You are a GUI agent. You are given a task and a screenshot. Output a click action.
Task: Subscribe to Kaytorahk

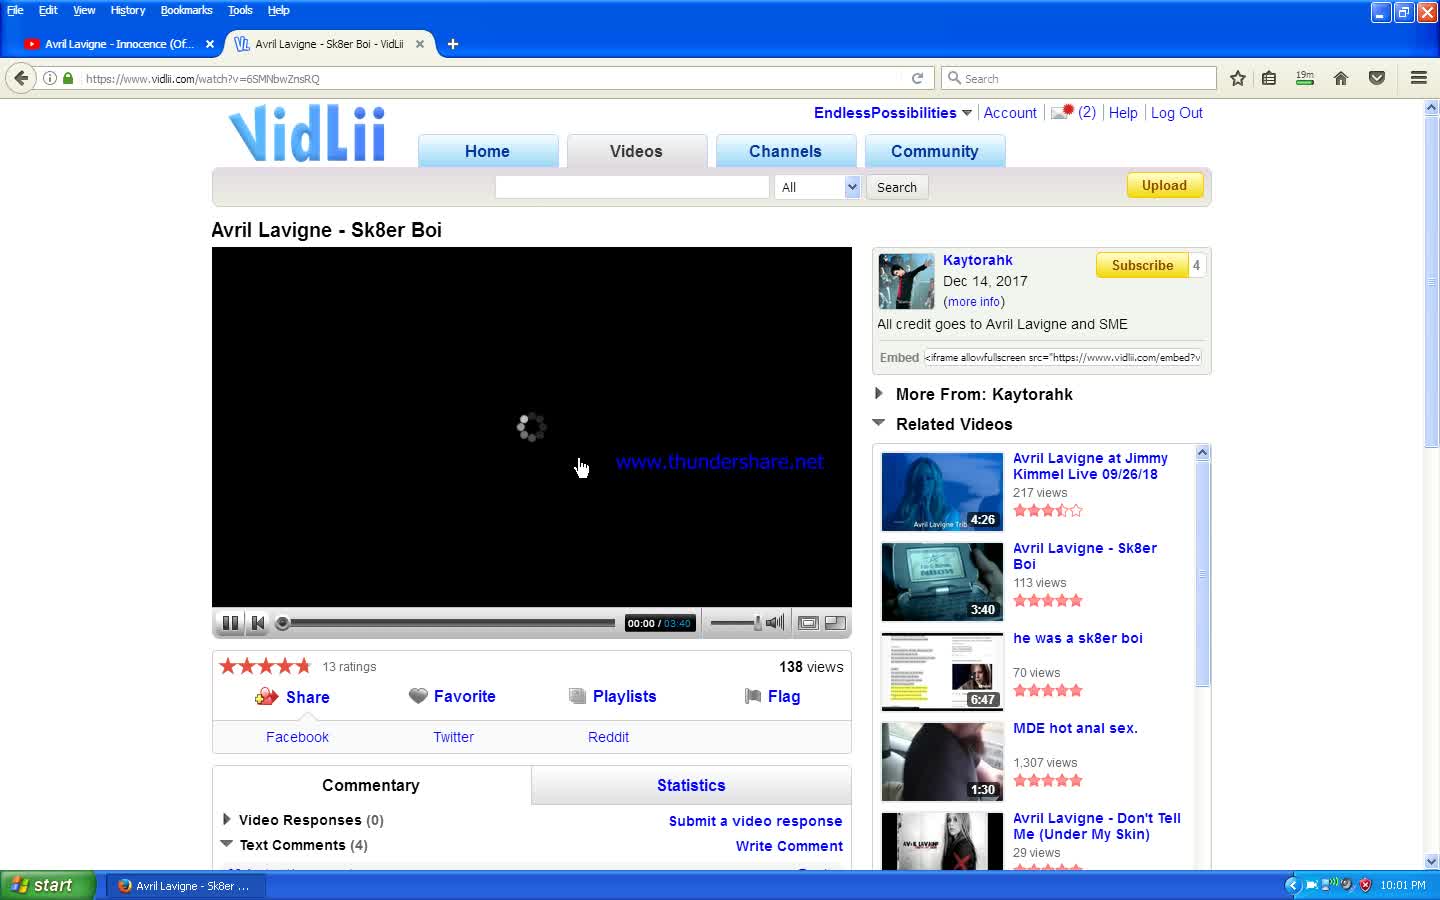1142,265
